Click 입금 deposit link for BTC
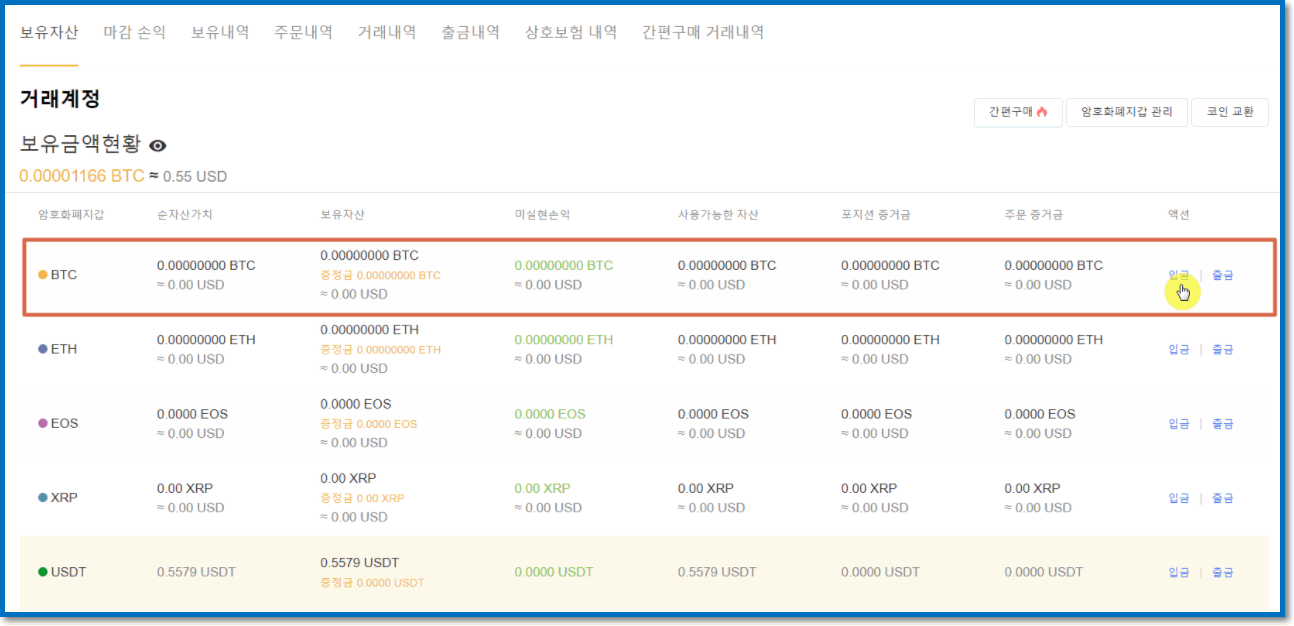The width and height of the screenshot is (1294, 626). click(1178, 275)
